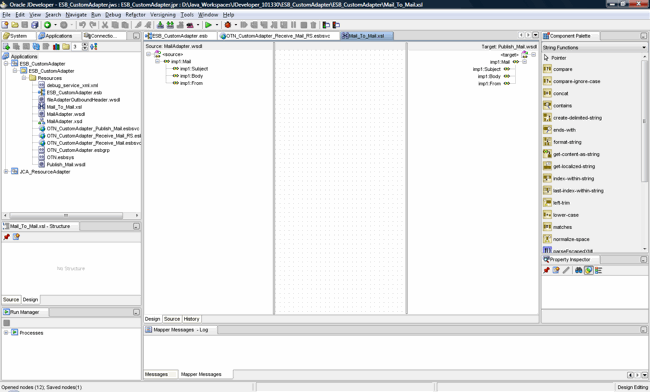Select the lower-case function icon

[547, 215]
